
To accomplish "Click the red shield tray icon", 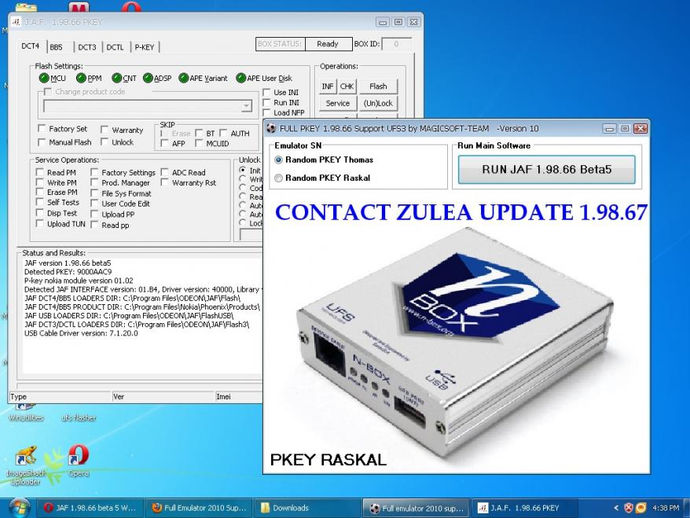I will [x=628, y=508].
